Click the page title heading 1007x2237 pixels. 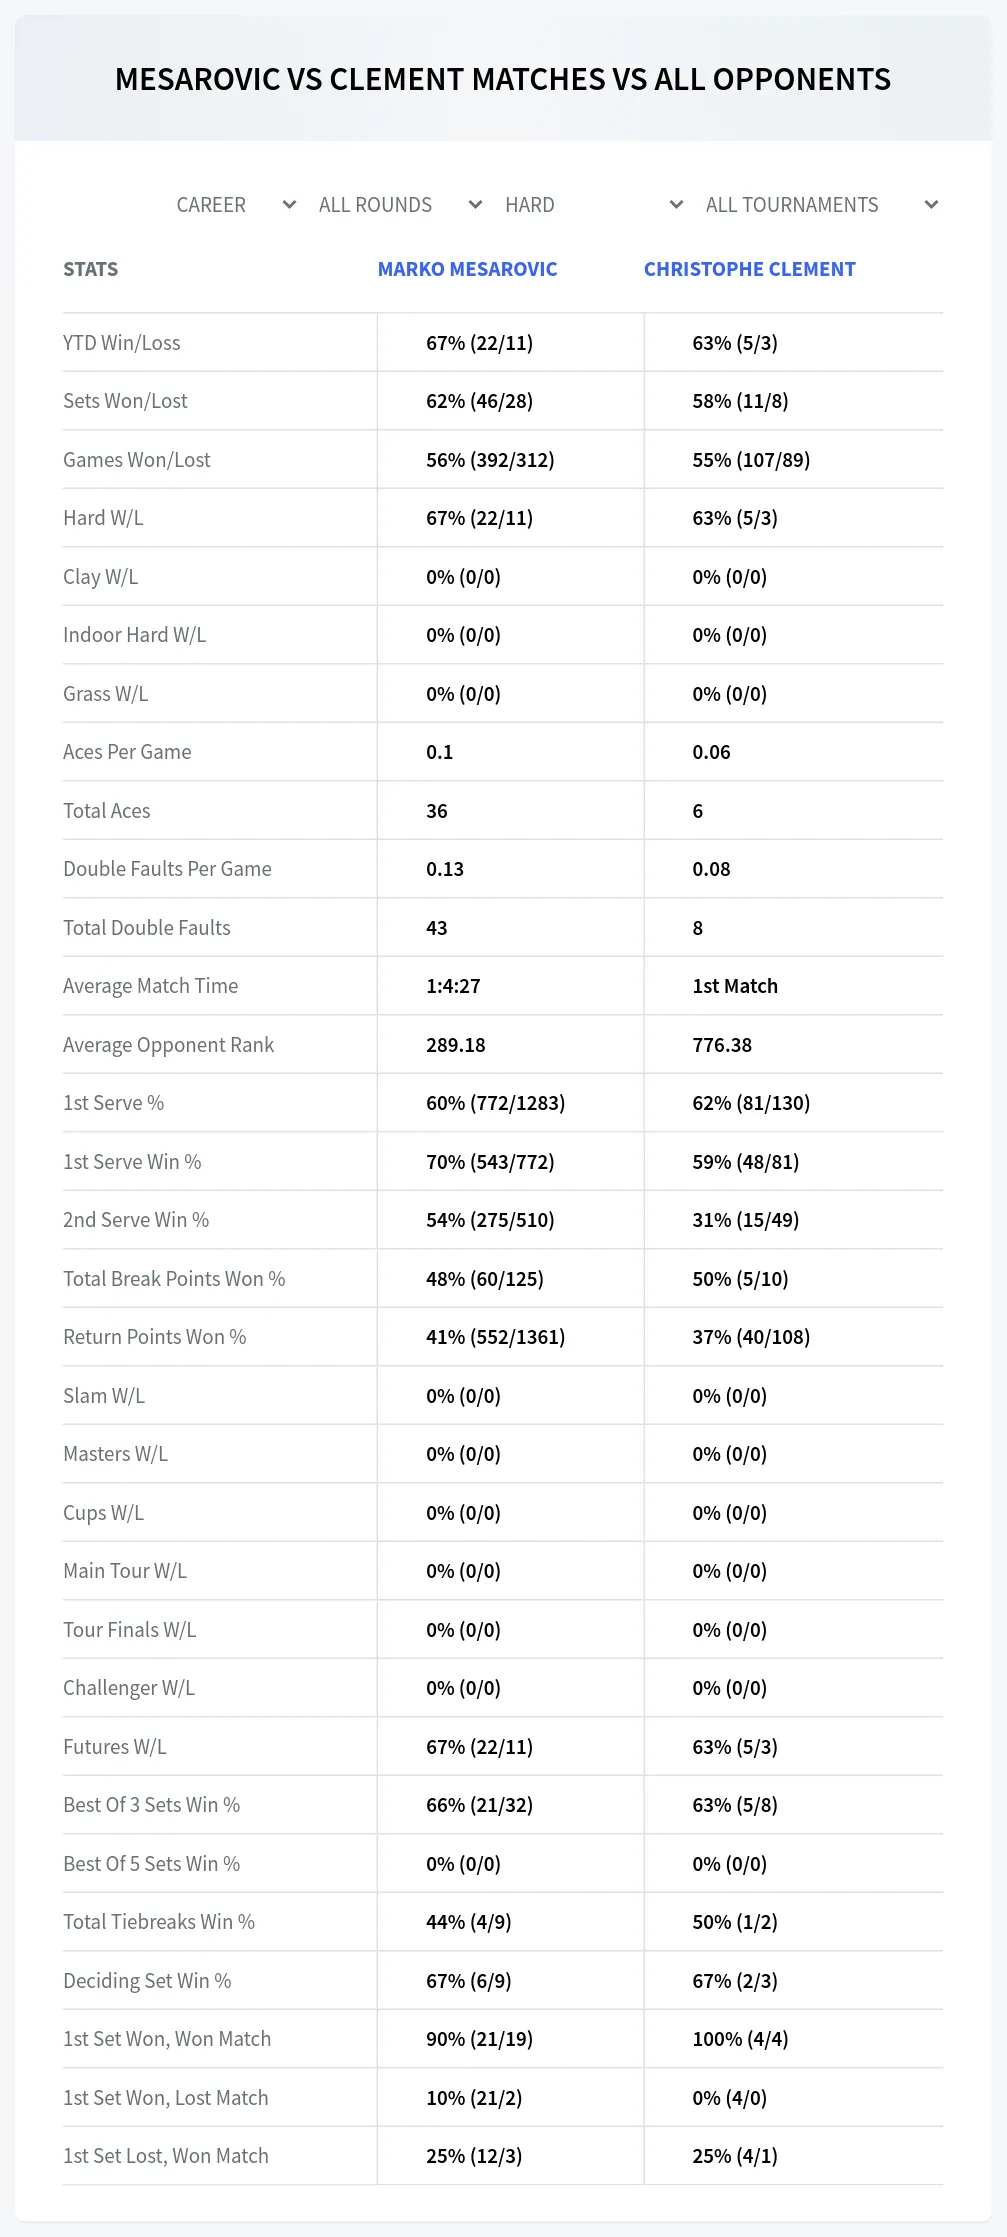click(x=503, y=79)
